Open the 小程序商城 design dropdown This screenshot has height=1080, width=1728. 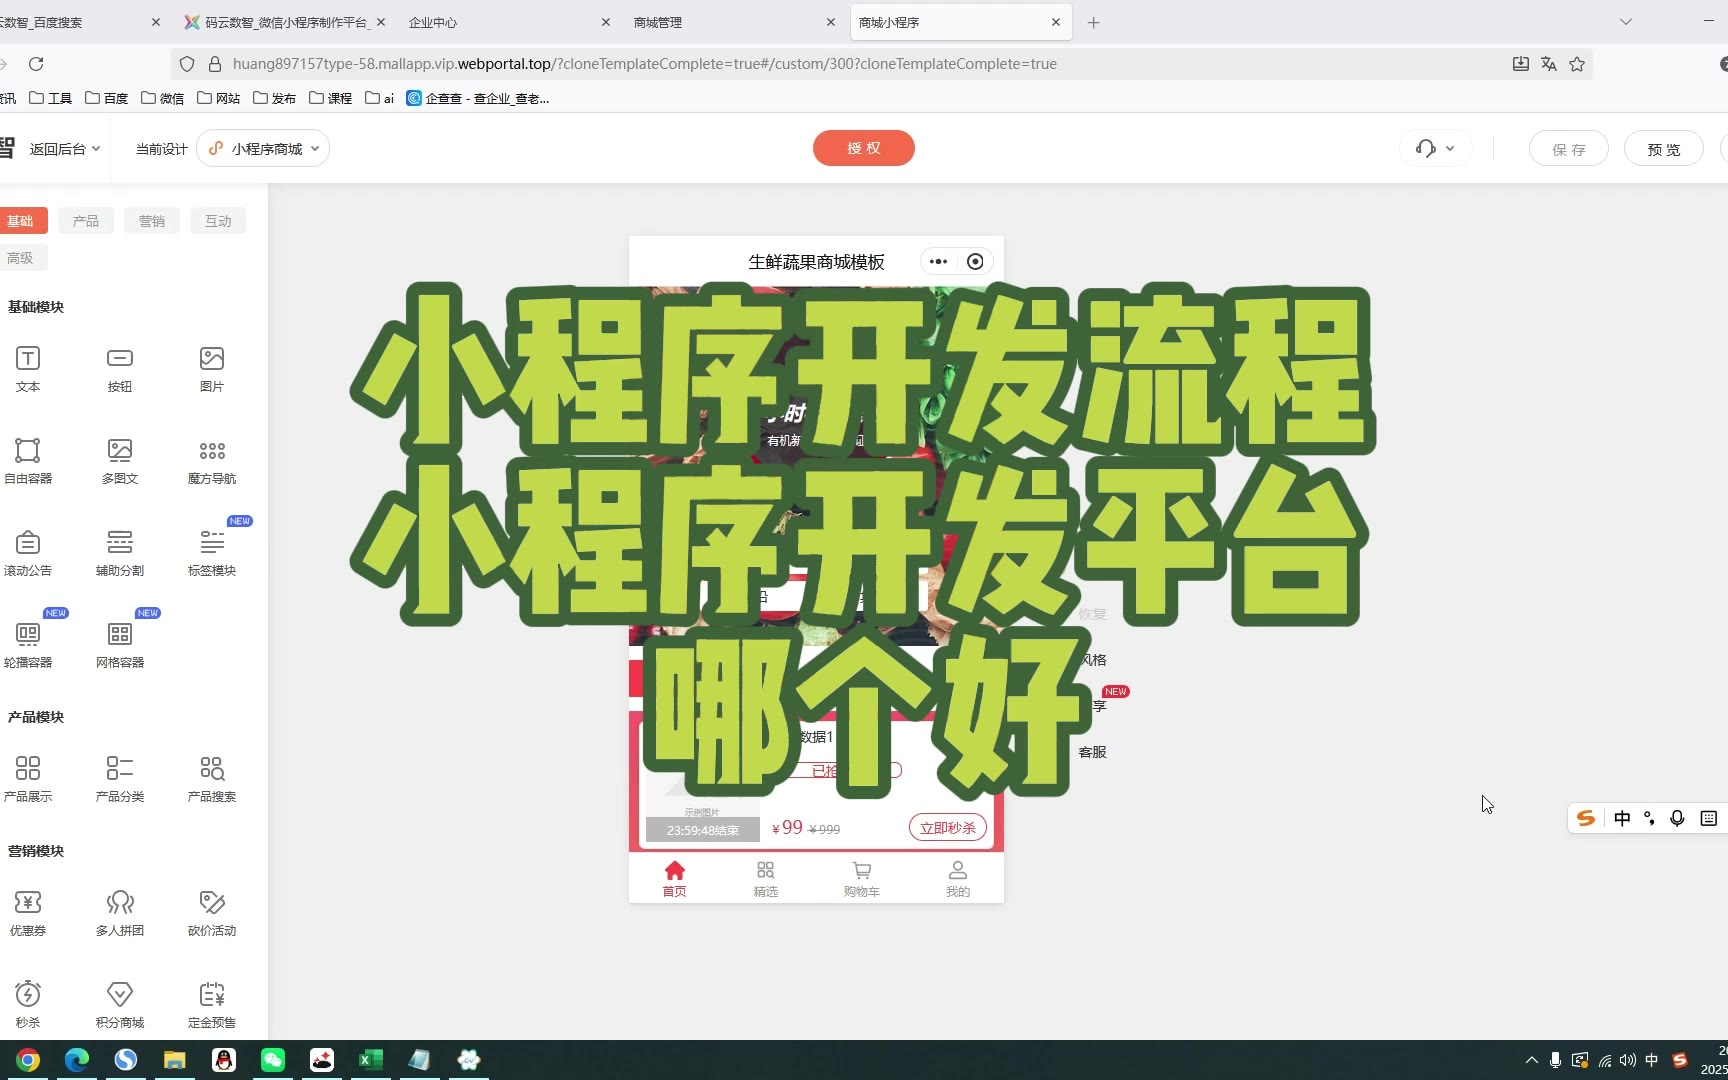click(264, 149)
